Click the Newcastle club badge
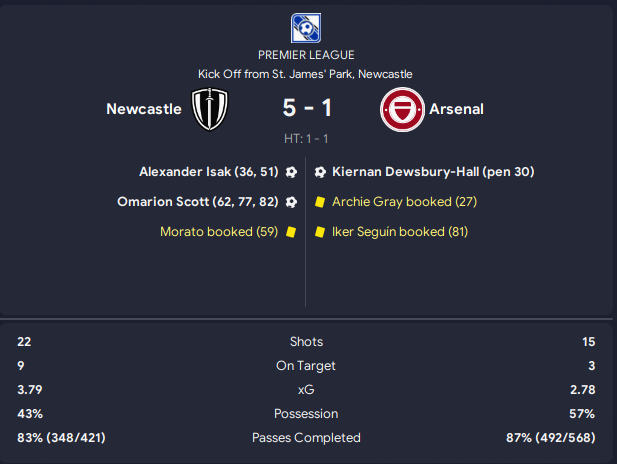This screenshot has width=617, height=464. pos(211,109)
